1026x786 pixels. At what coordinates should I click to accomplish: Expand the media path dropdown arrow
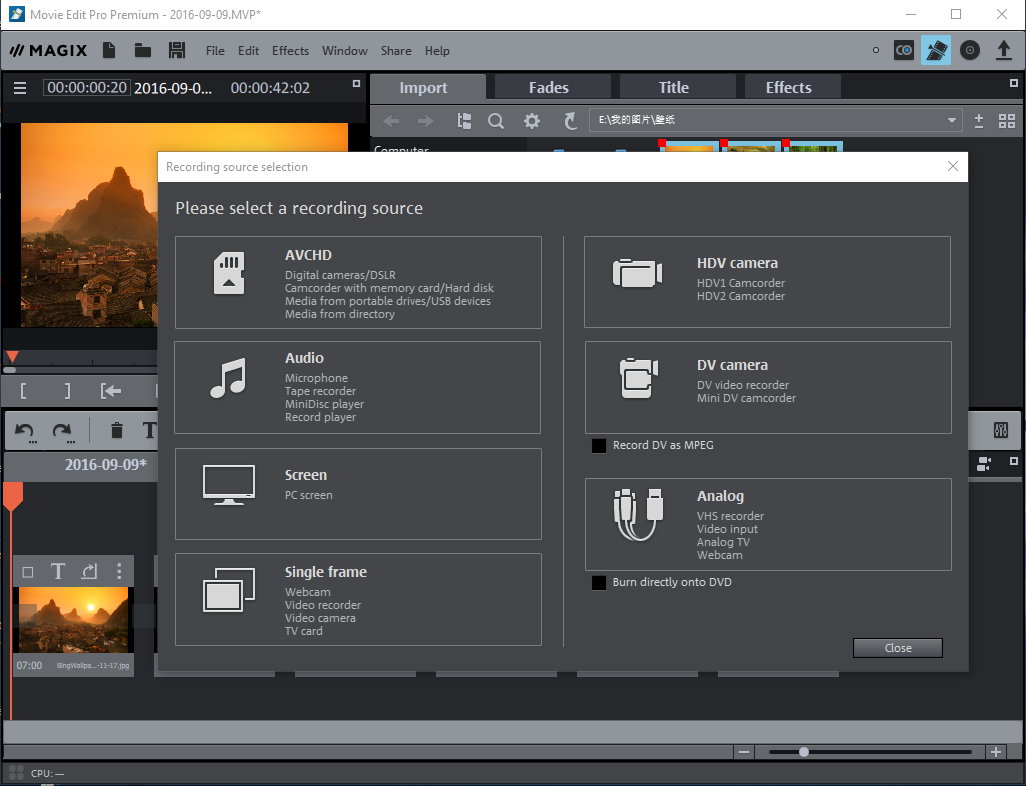tap(951, 120)
